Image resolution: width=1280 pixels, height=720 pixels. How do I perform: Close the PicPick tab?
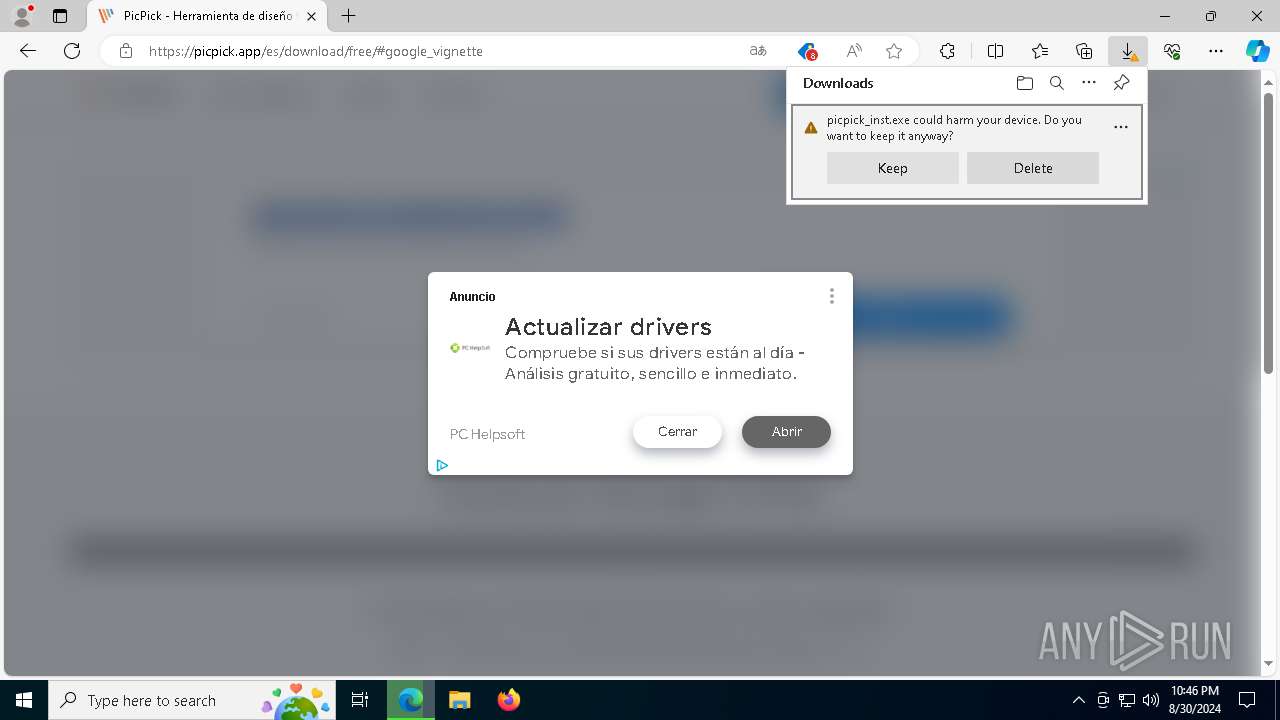point(312,16)
